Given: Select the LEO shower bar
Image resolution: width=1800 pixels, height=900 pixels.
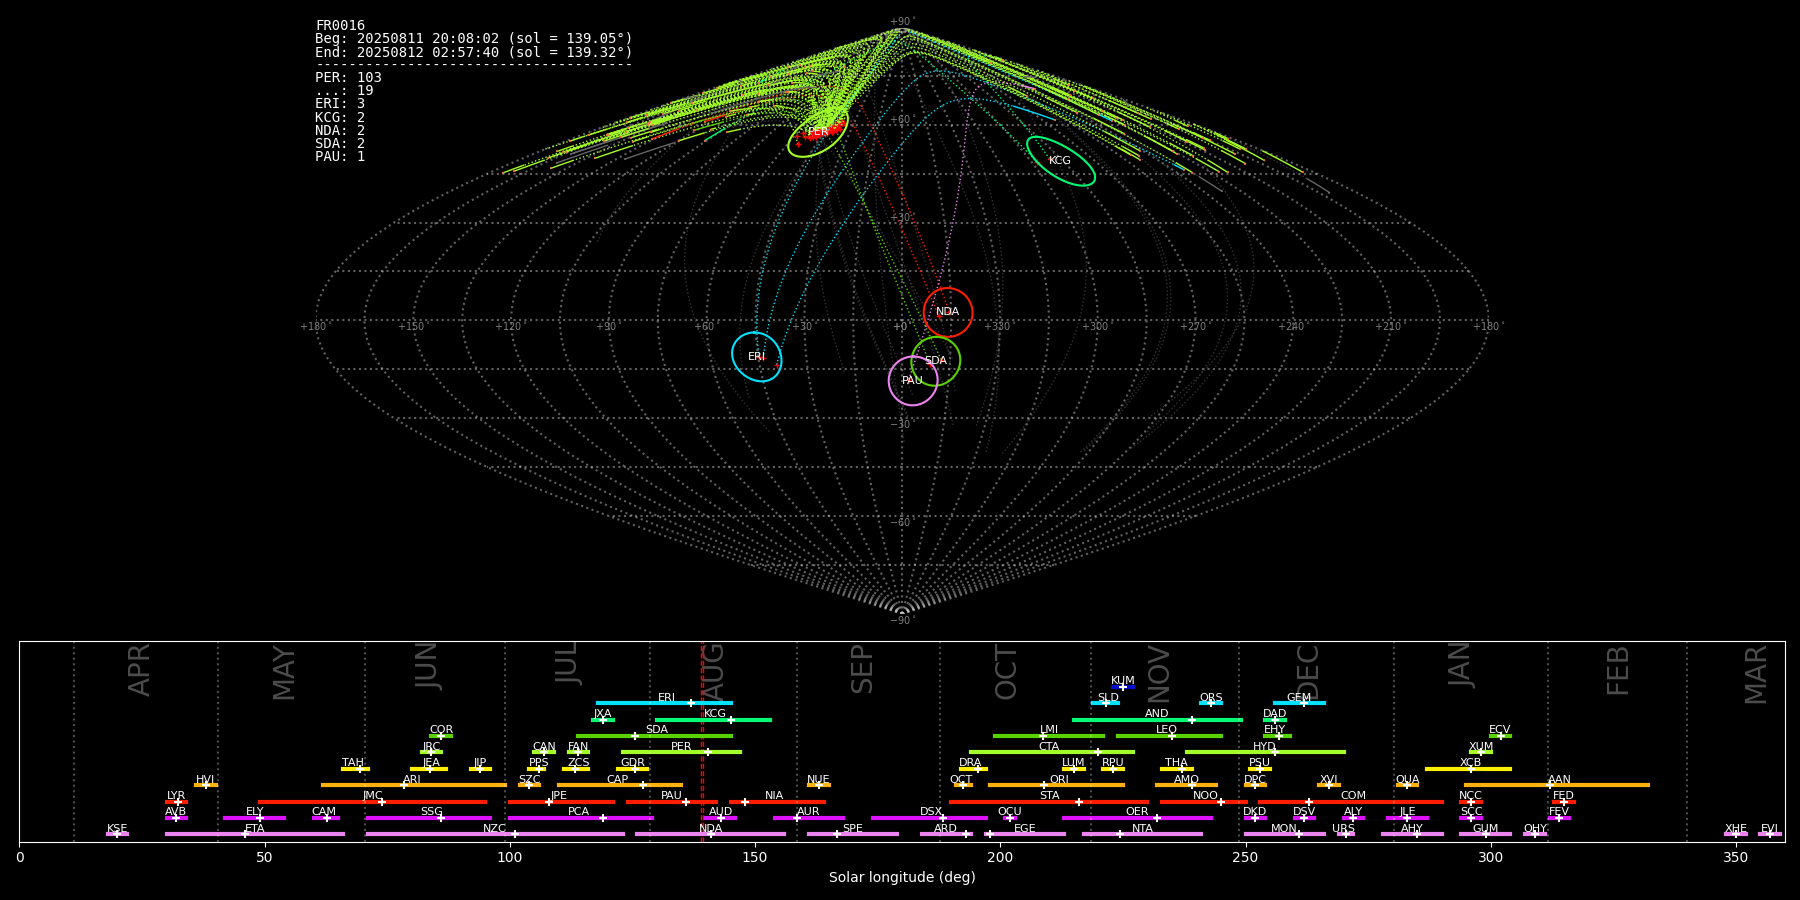Looking at the screenshot, I should (1169, 736).
